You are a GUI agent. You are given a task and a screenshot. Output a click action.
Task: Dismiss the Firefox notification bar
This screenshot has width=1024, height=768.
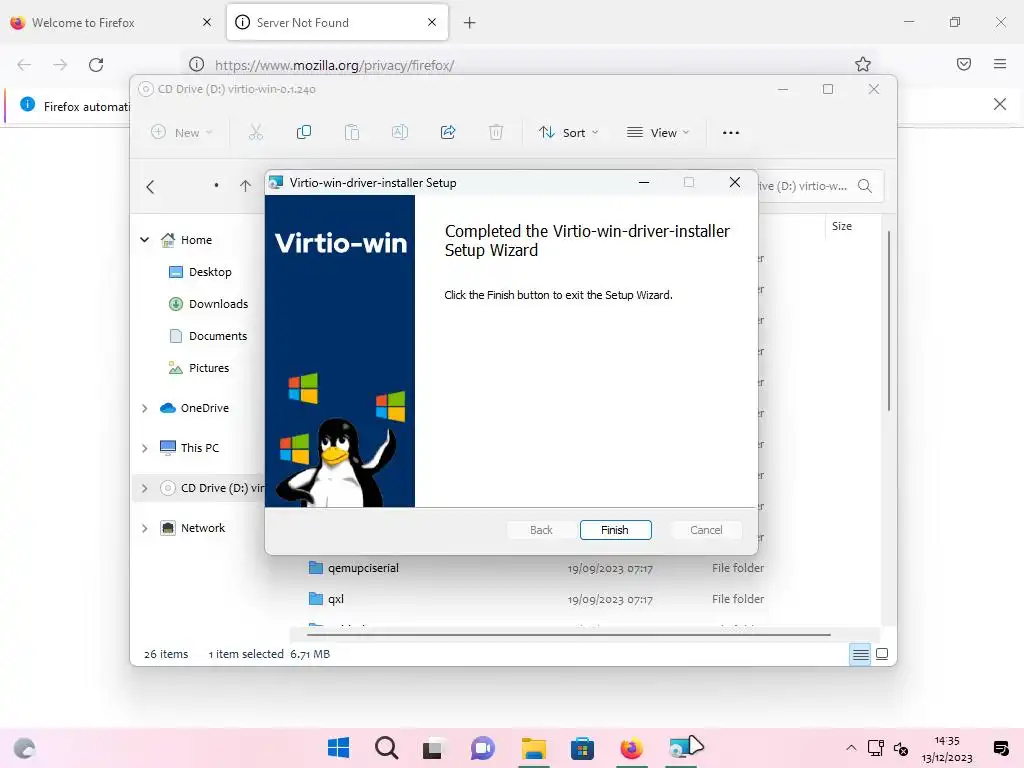click(x=1000, y=104)
